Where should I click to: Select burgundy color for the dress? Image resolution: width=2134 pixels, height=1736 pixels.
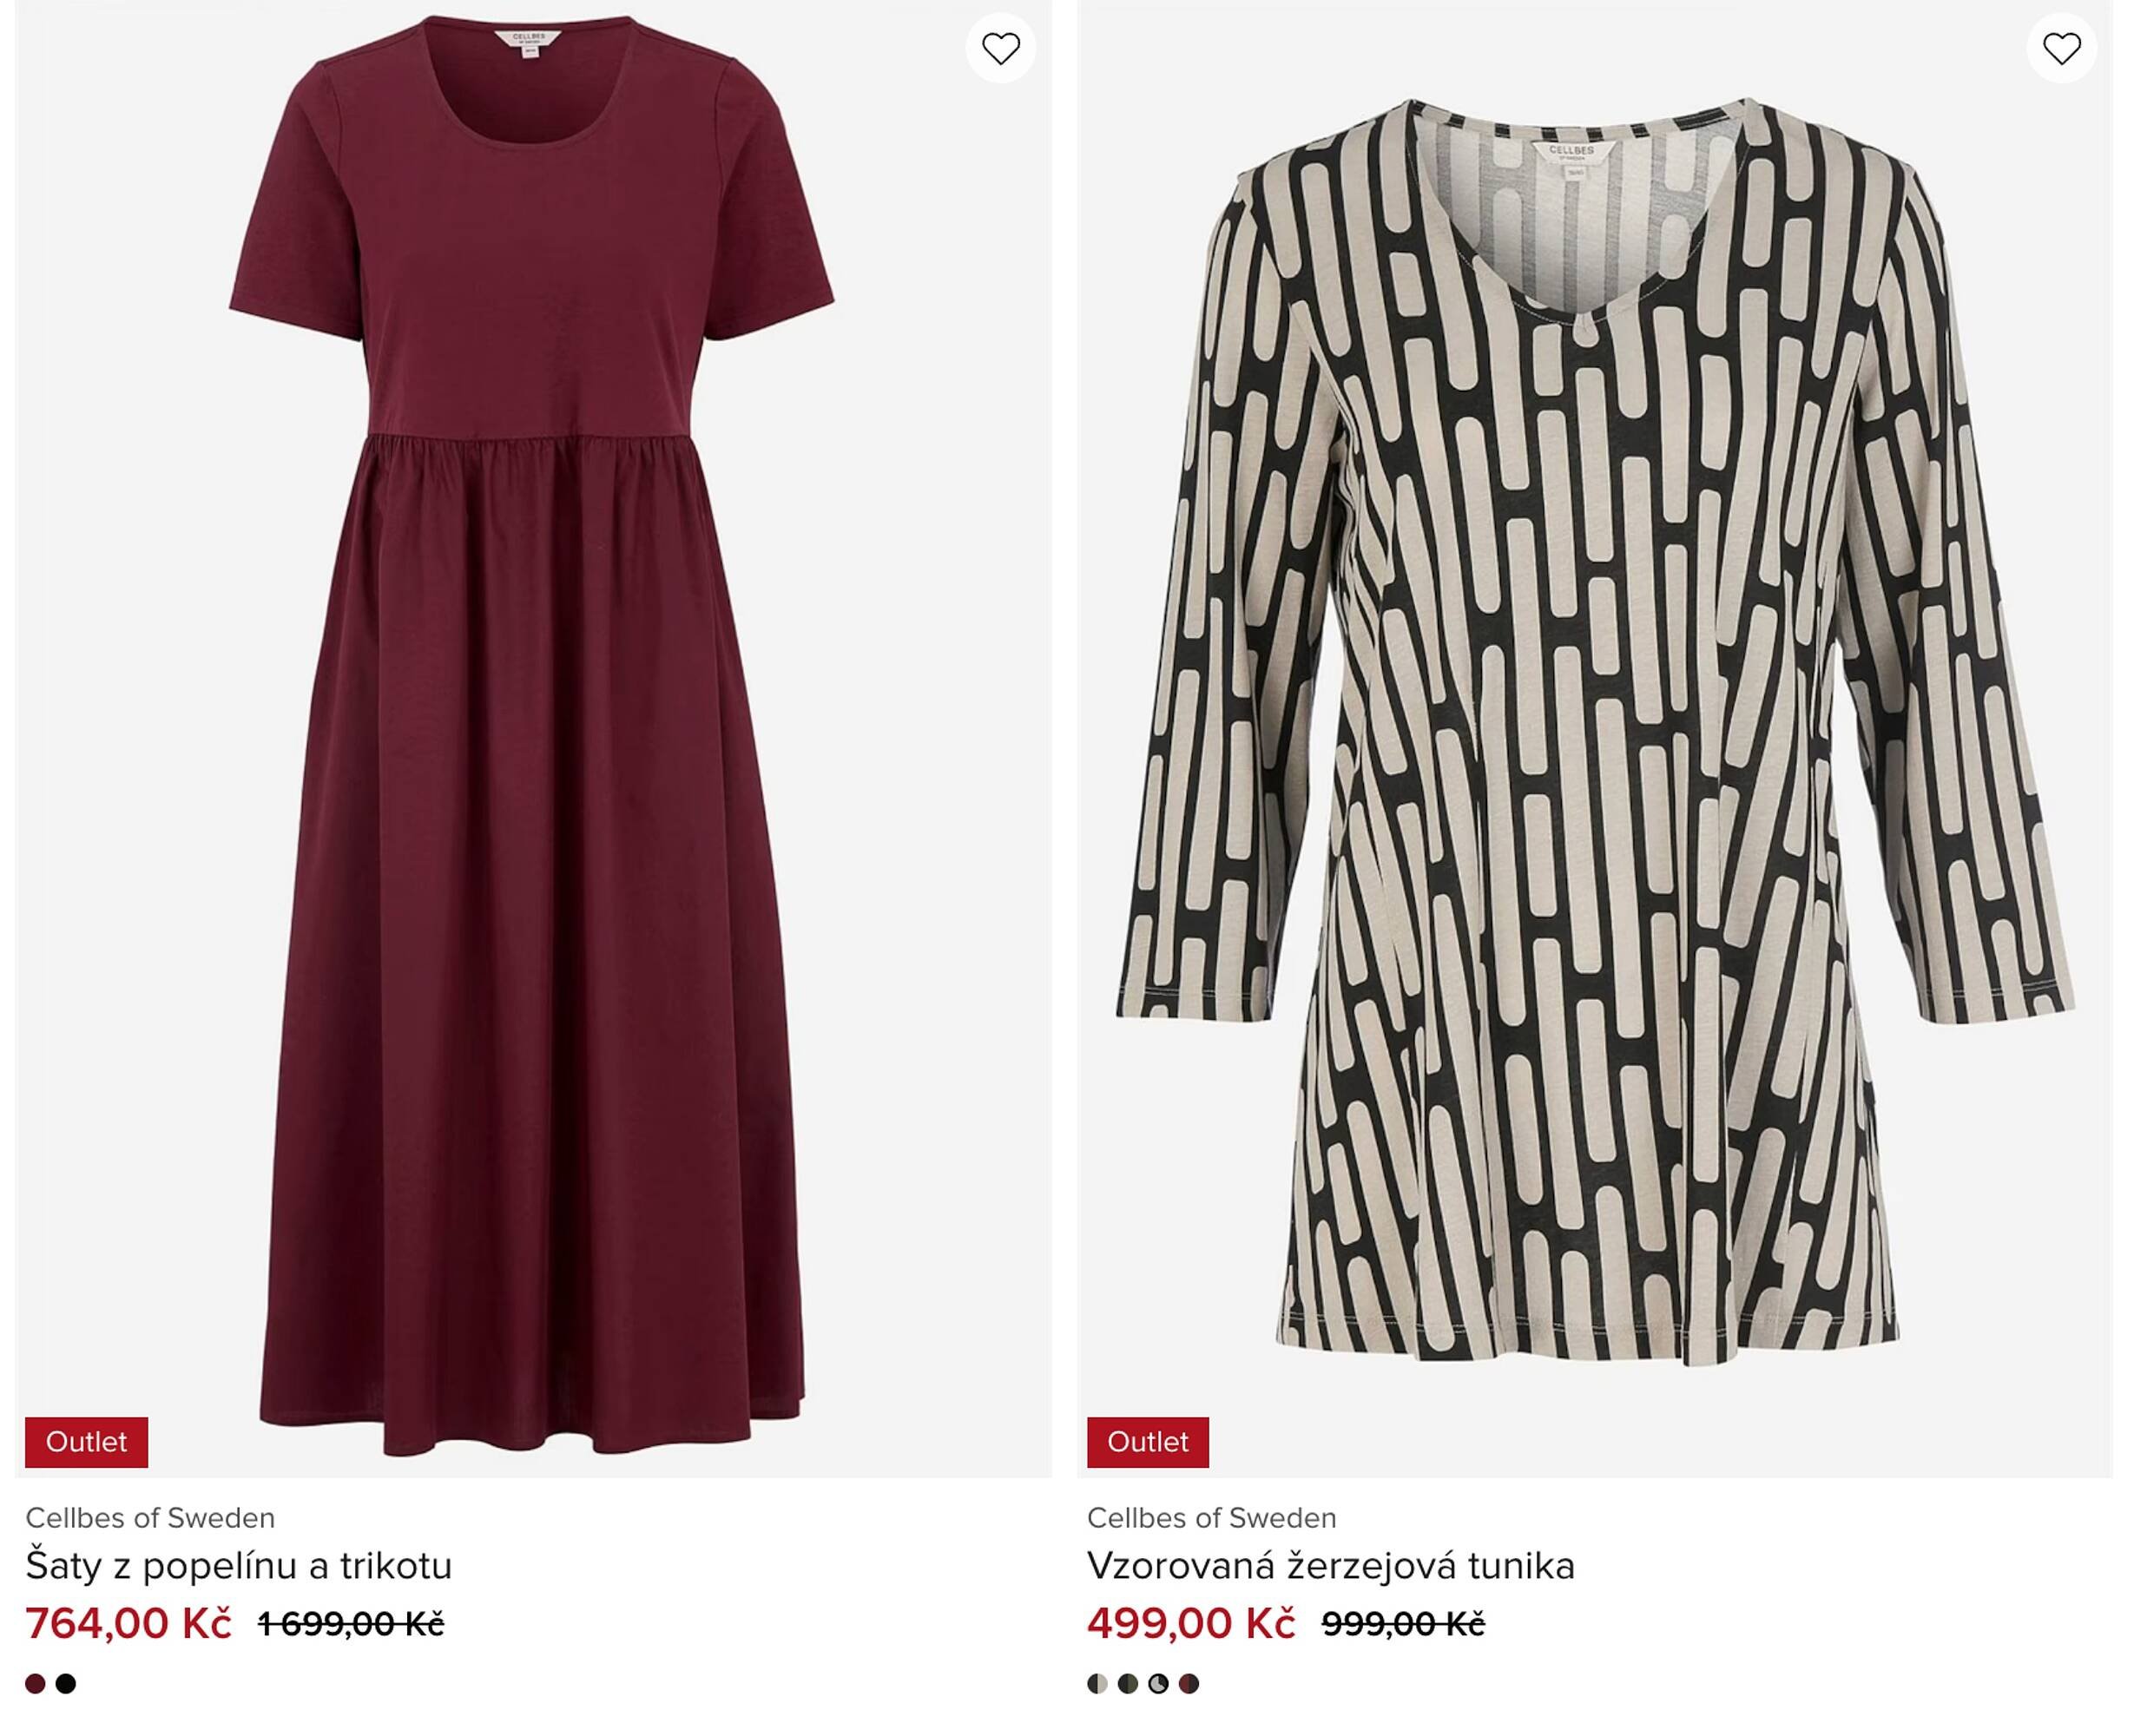pyautogui.click(x=35, y=1684)
